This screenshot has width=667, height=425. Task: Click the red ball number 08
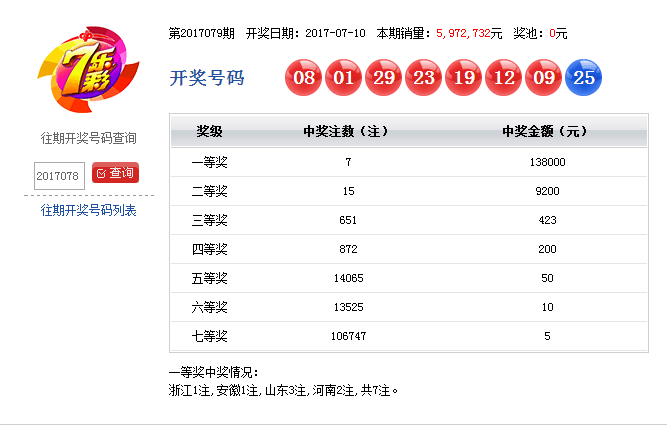(x=304, y=79)
